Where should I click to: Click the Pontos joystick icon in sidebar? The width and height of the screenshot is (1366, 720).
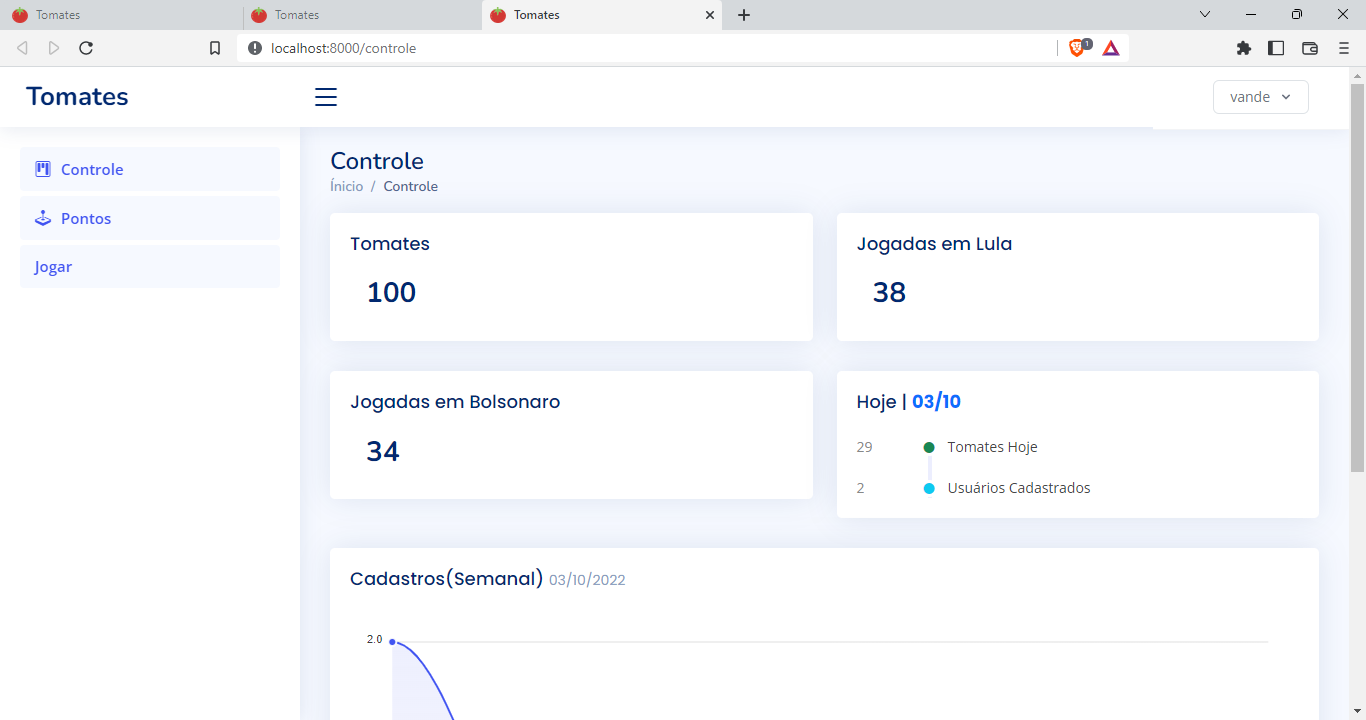[x=43, y=218]
